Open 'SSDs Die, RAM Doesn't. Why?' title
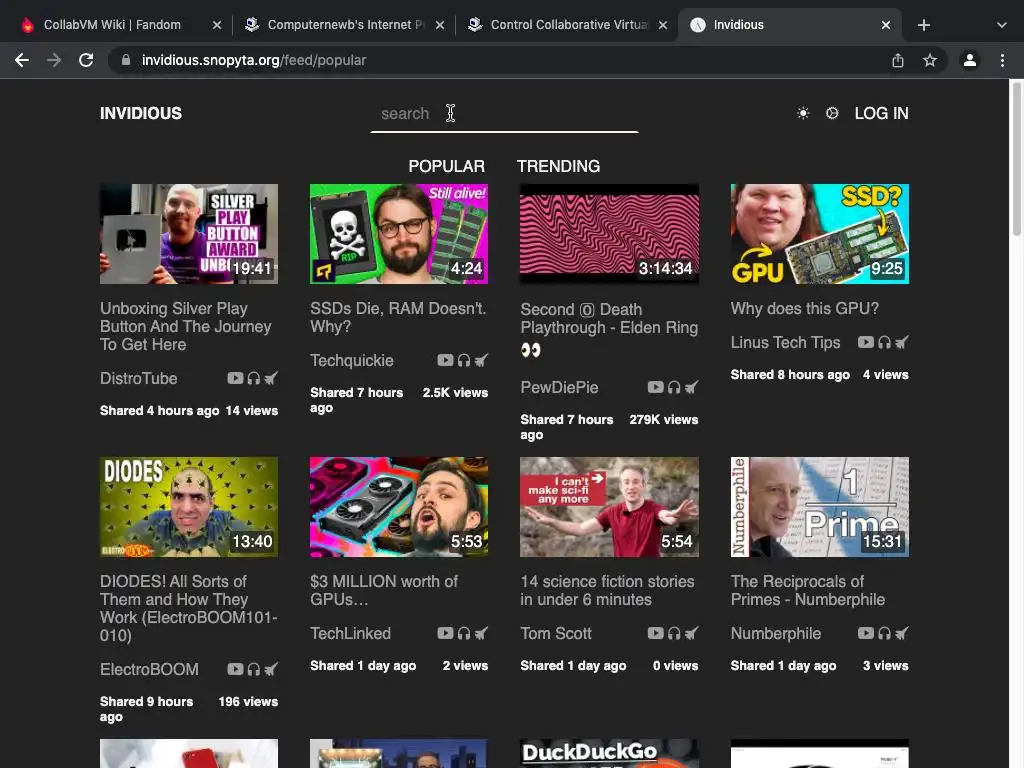This screenshot has width=1024, height=768. (398, 317)
